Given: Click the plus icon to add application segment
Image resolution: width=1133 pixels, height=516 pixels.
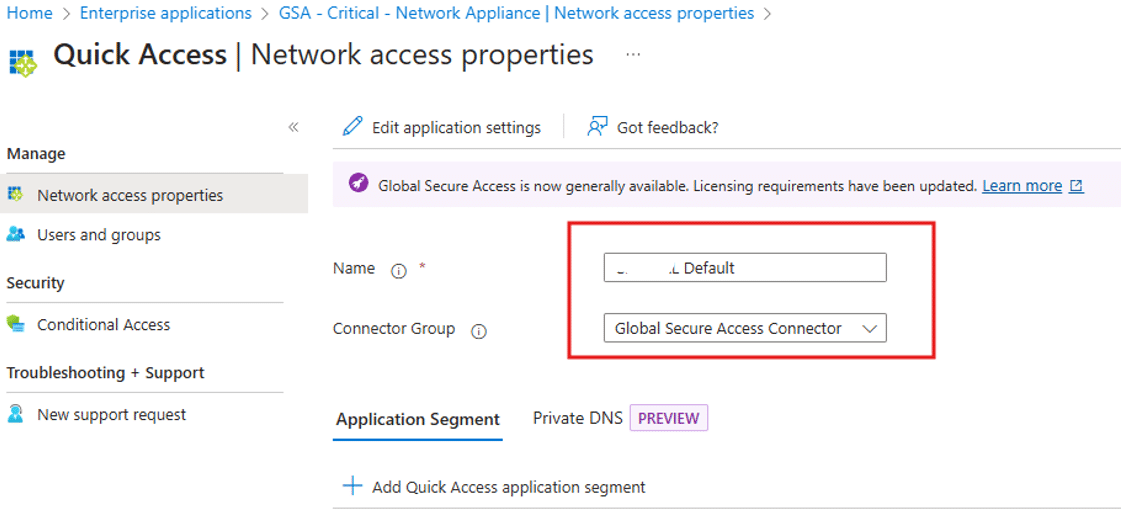Looking at the screenshot, I should pyautogui.click(x=352, y=486).
